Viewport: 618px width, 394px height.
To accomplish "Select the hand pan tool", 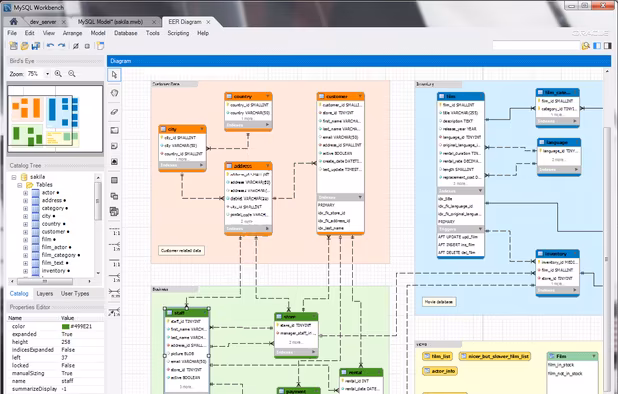I will [114, 93].
